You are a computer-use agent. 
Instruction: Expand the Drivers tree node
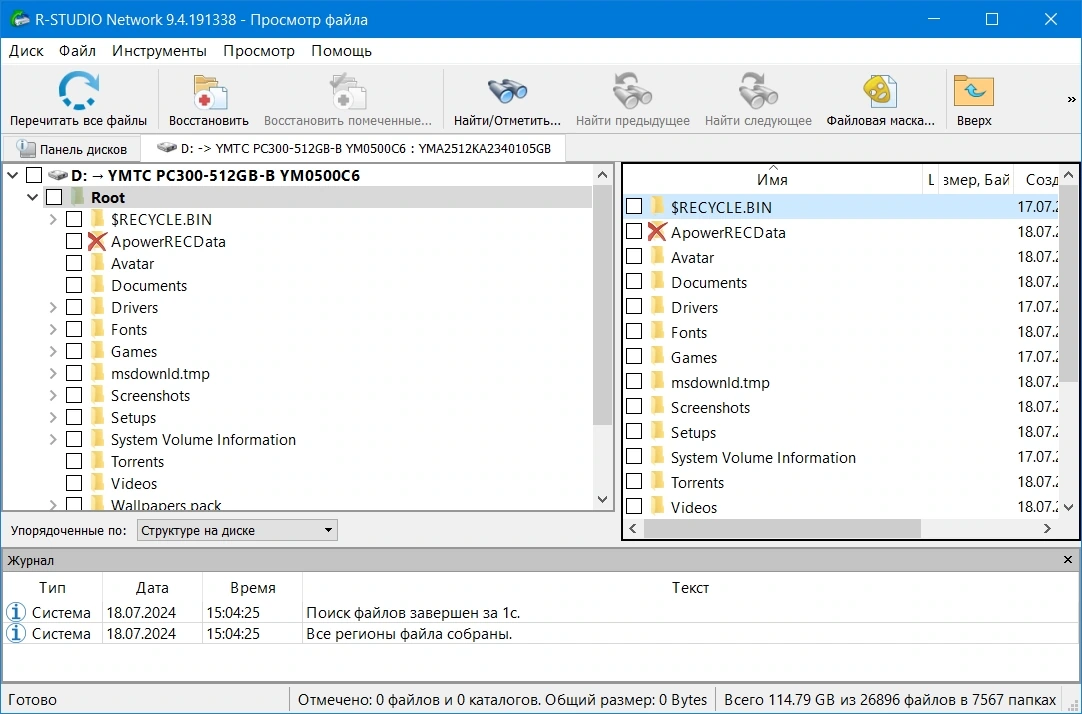pyautogui.click(x=53, y=307)
